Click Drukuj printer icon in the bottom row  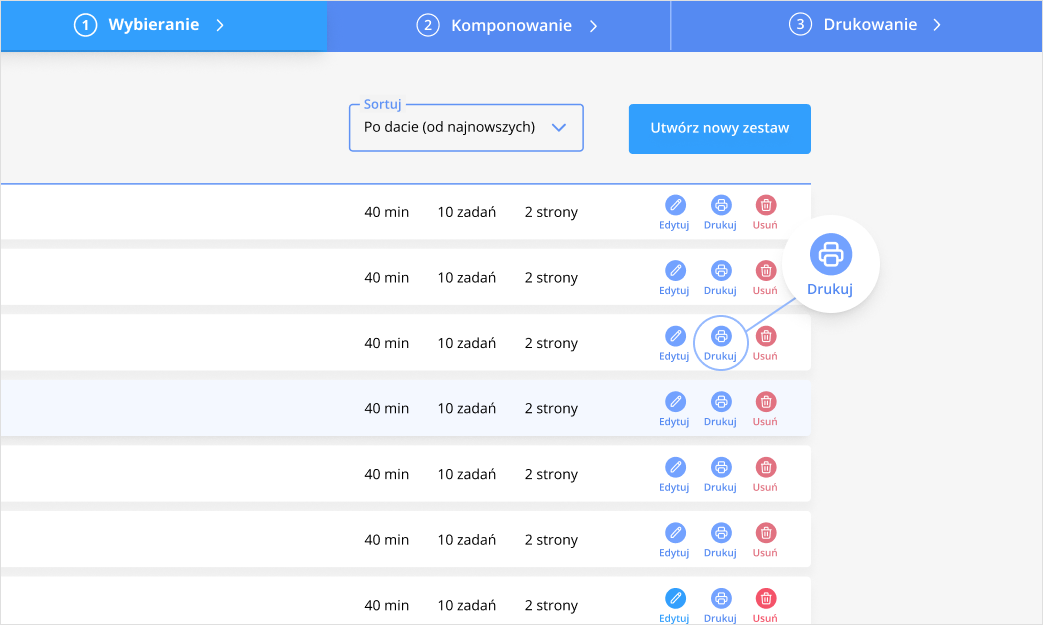(721, 598)
